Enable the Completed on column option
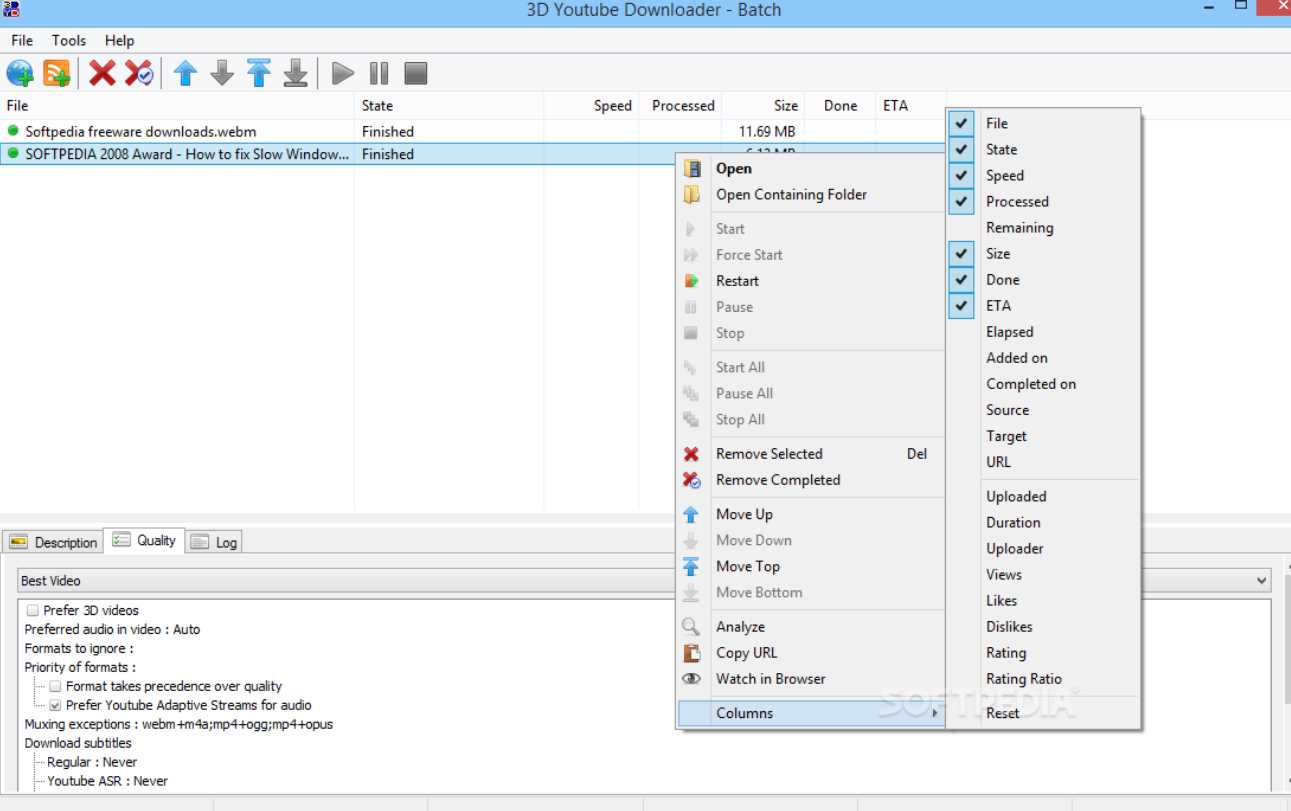Screen dimensions: 1291x811 click(1031, 383)
